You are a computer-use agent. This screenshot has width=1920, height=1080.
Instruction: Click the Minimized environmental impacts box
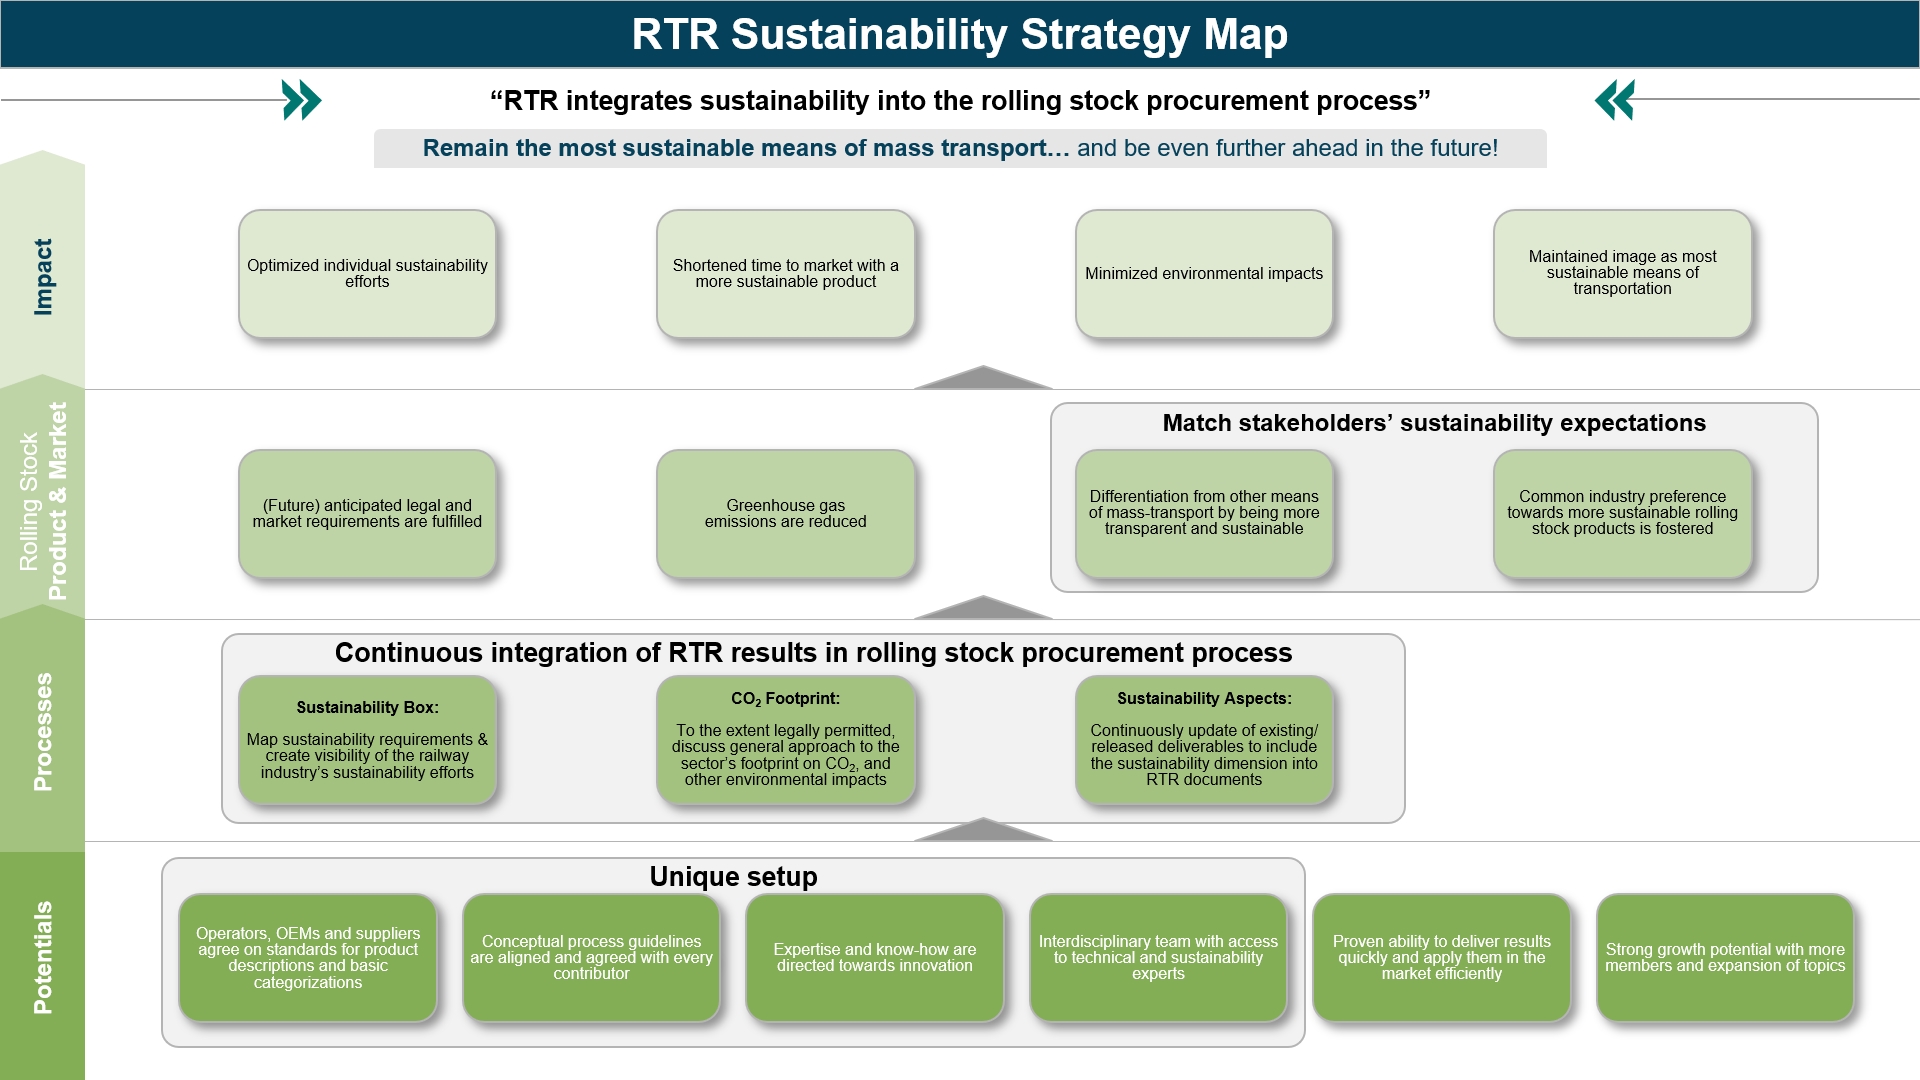[1204, 273]
